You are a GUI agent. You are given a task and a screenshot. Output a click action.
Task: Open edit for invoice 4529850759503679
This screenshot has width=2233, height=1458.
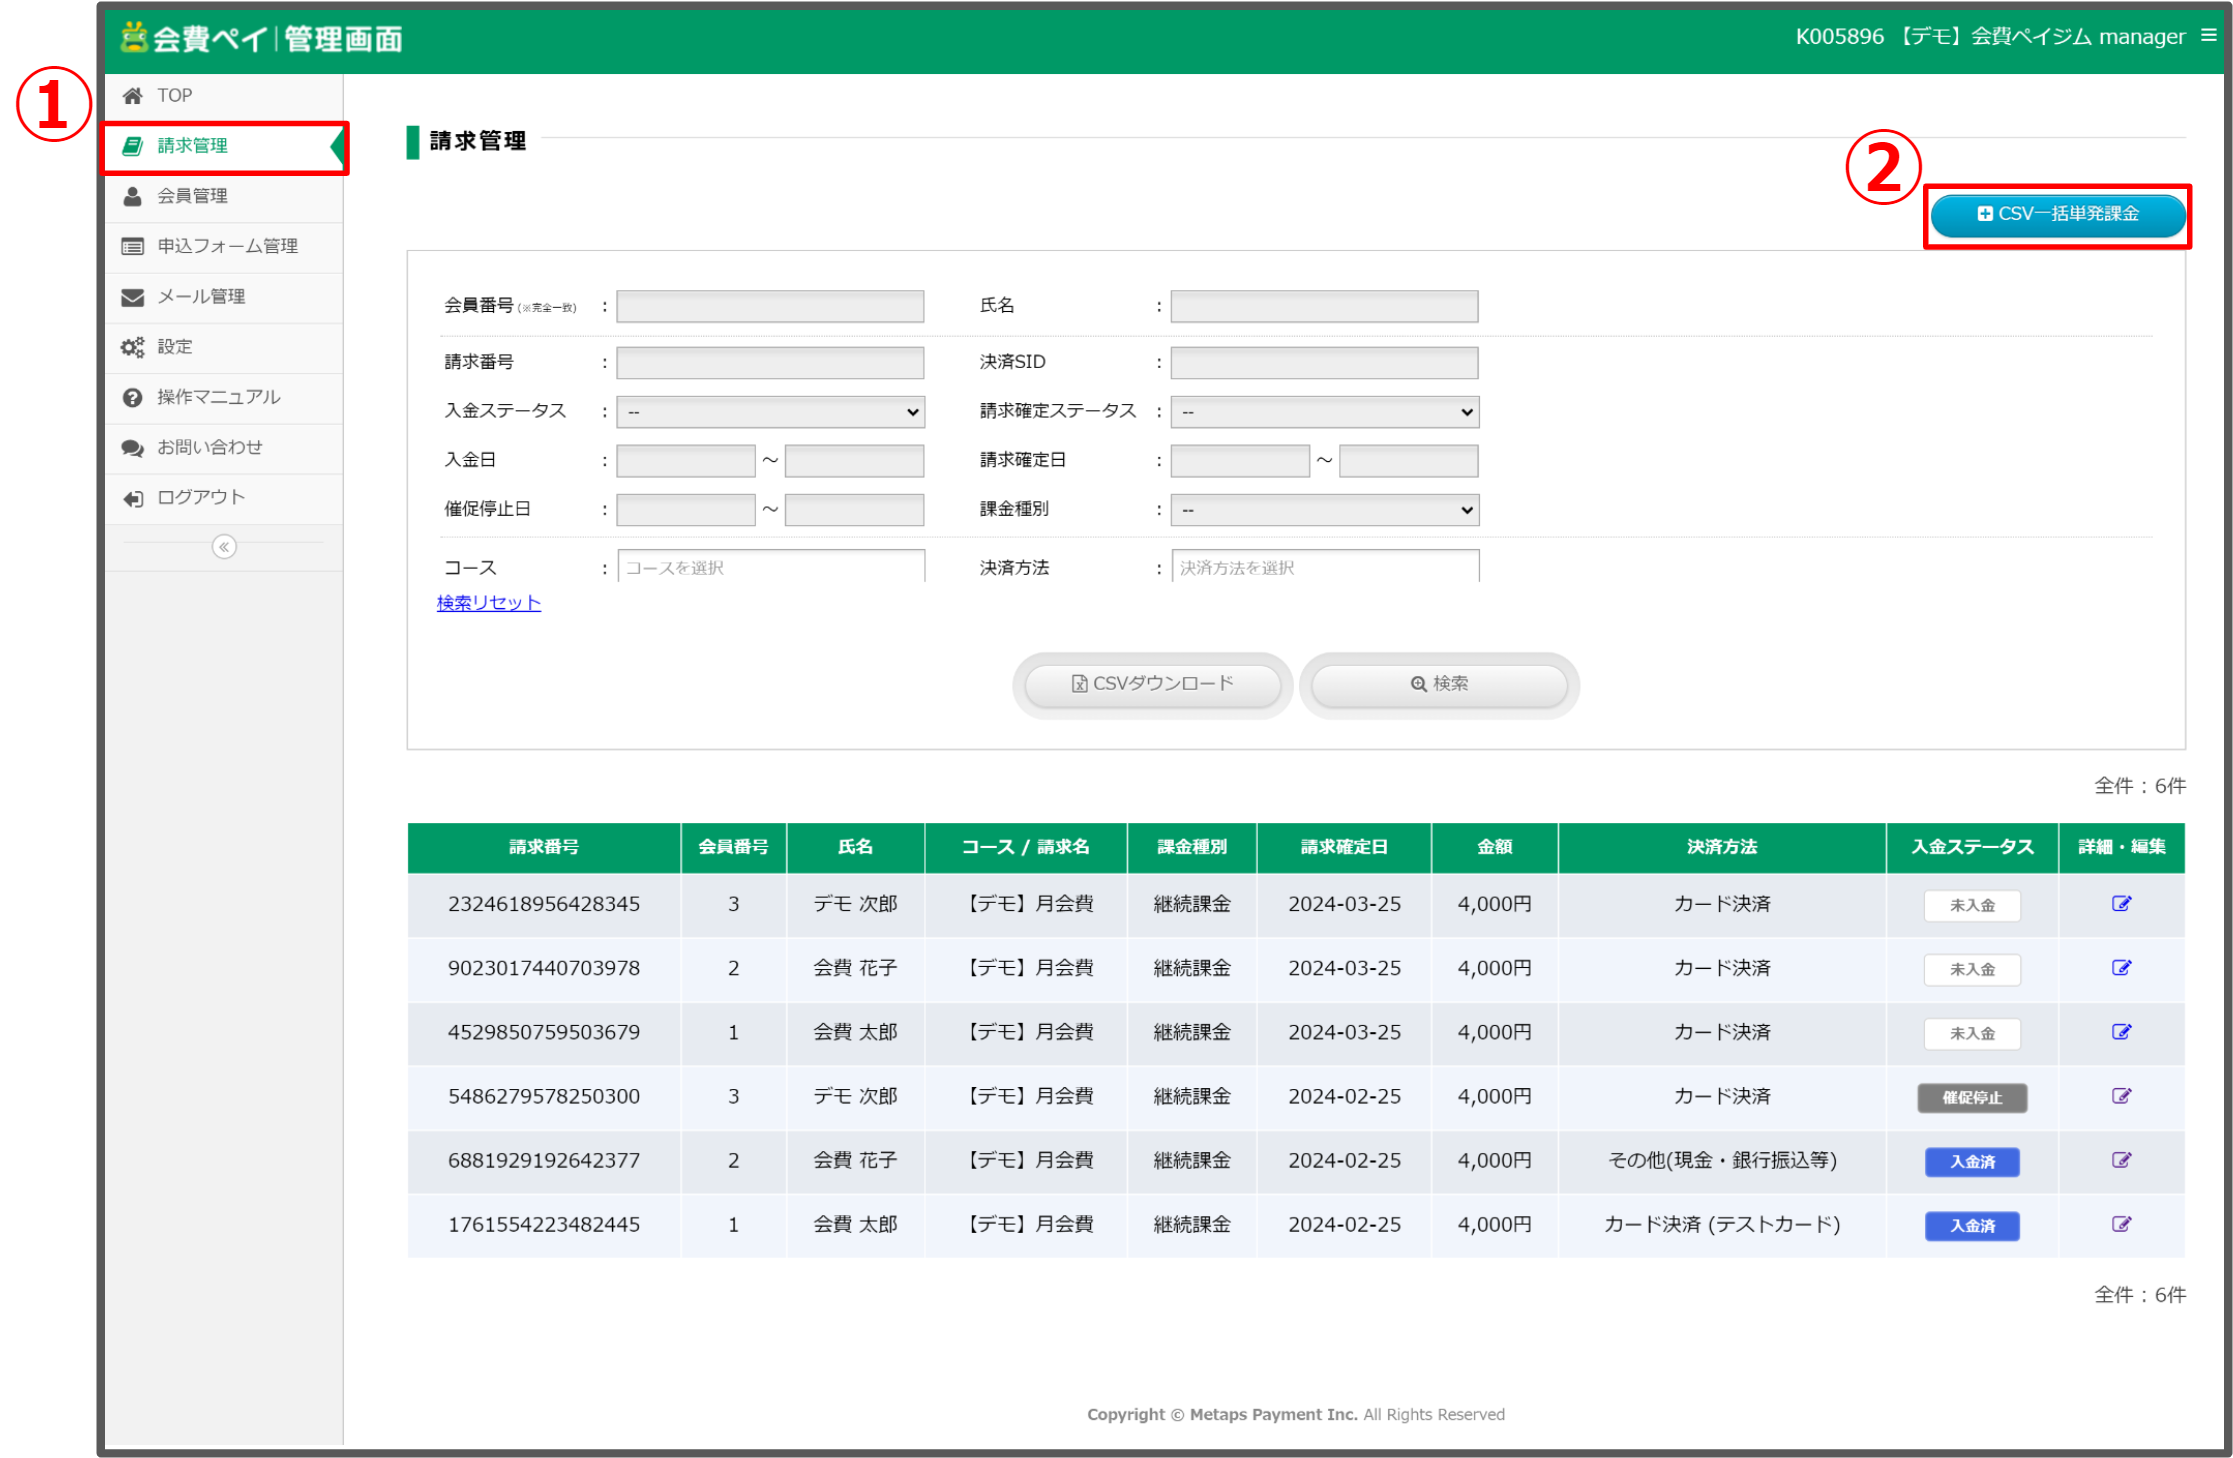tap(2121, 1032)
